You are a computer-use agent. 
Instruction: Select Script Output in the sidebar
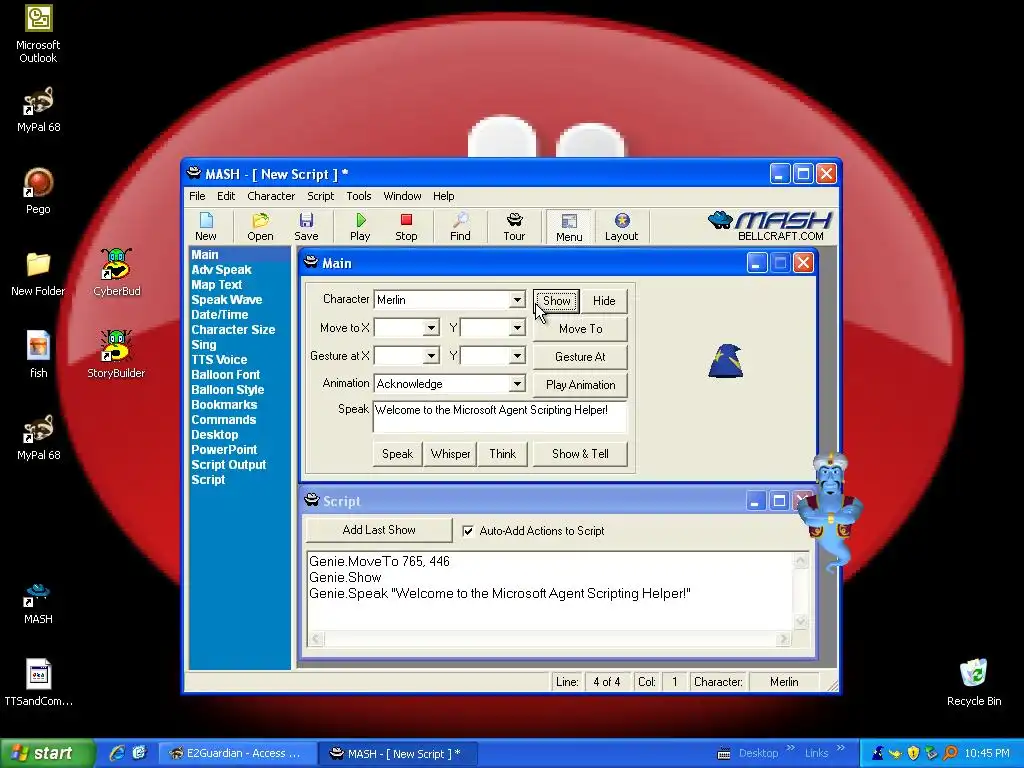click(229, 465)
